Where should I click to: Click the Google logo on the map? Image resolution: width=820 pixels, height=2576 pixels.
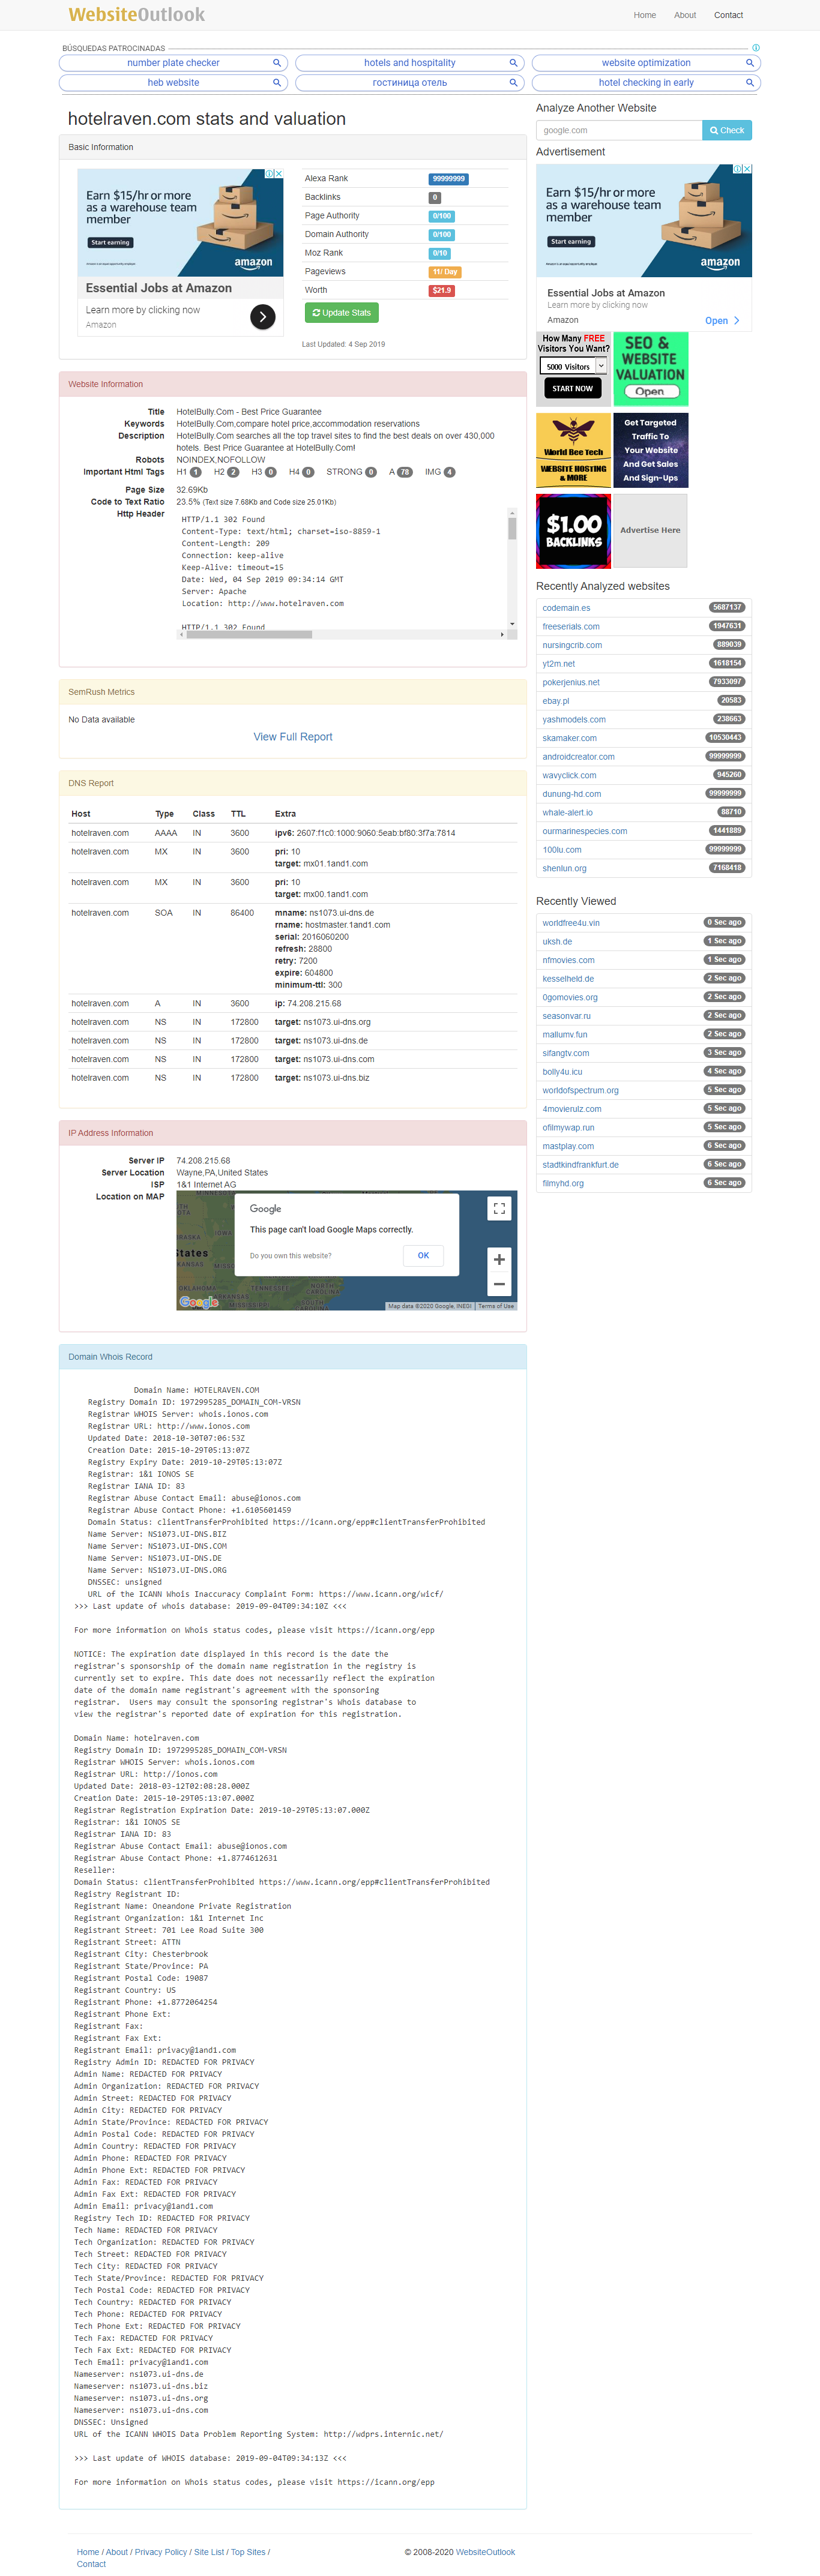199,1302
